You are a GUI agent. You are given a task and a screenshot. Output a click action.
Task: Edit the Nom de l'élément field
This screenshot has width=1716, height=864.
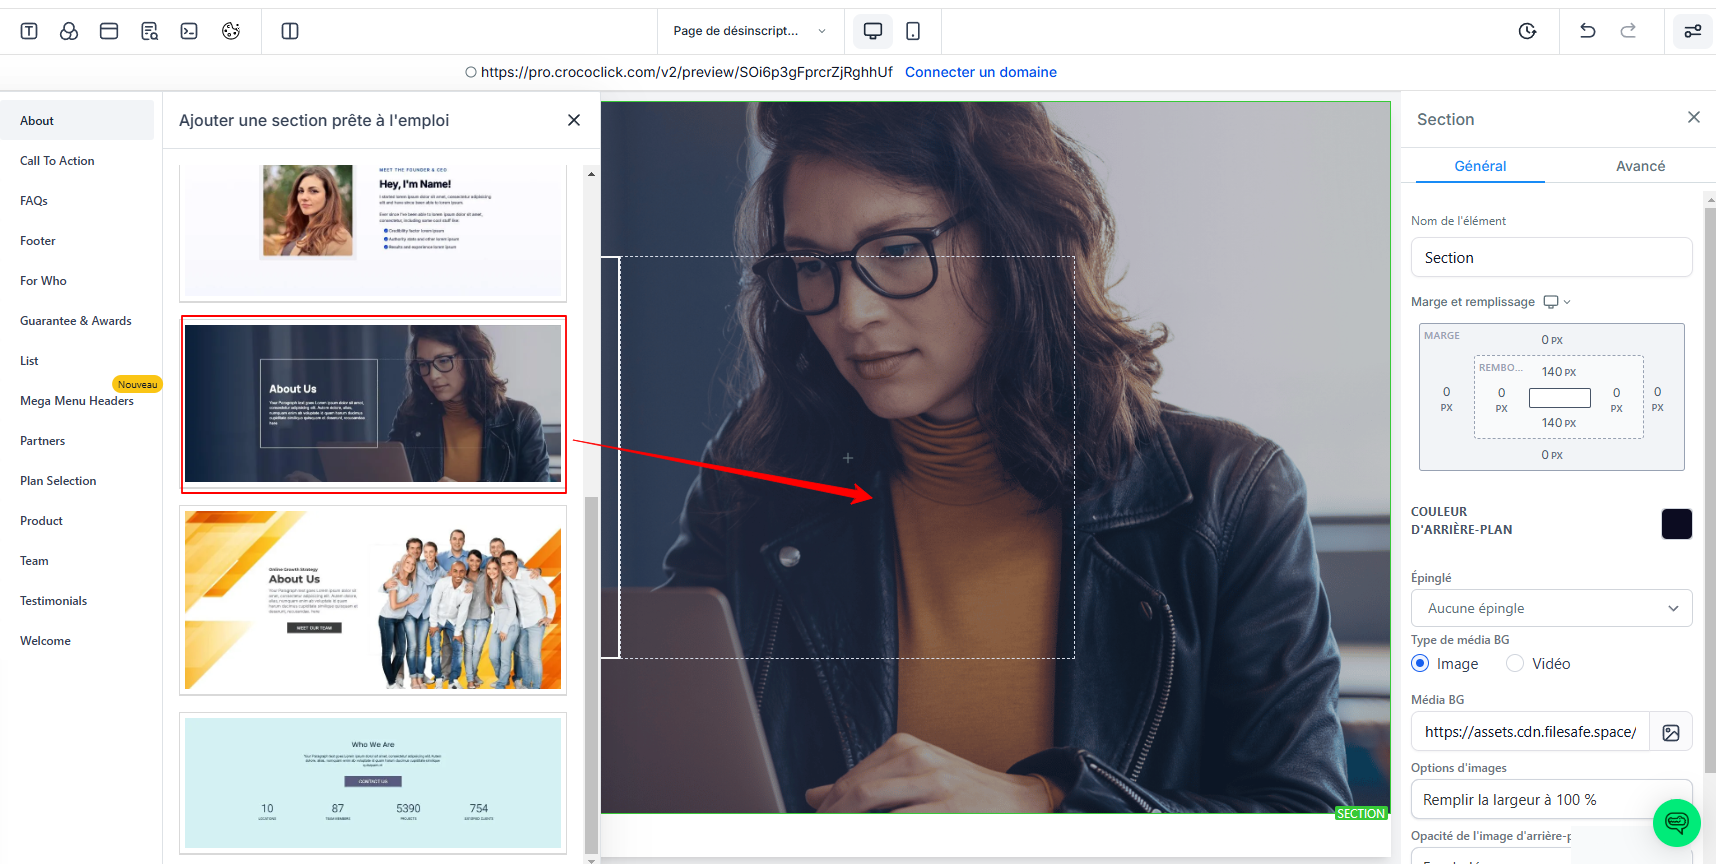click(1551, 257)
